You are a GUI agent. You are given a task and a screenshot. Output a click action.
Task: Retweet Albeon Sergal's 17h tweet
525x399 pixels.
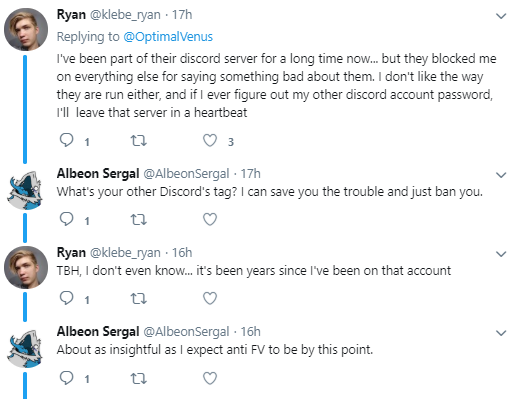(138, 220)
